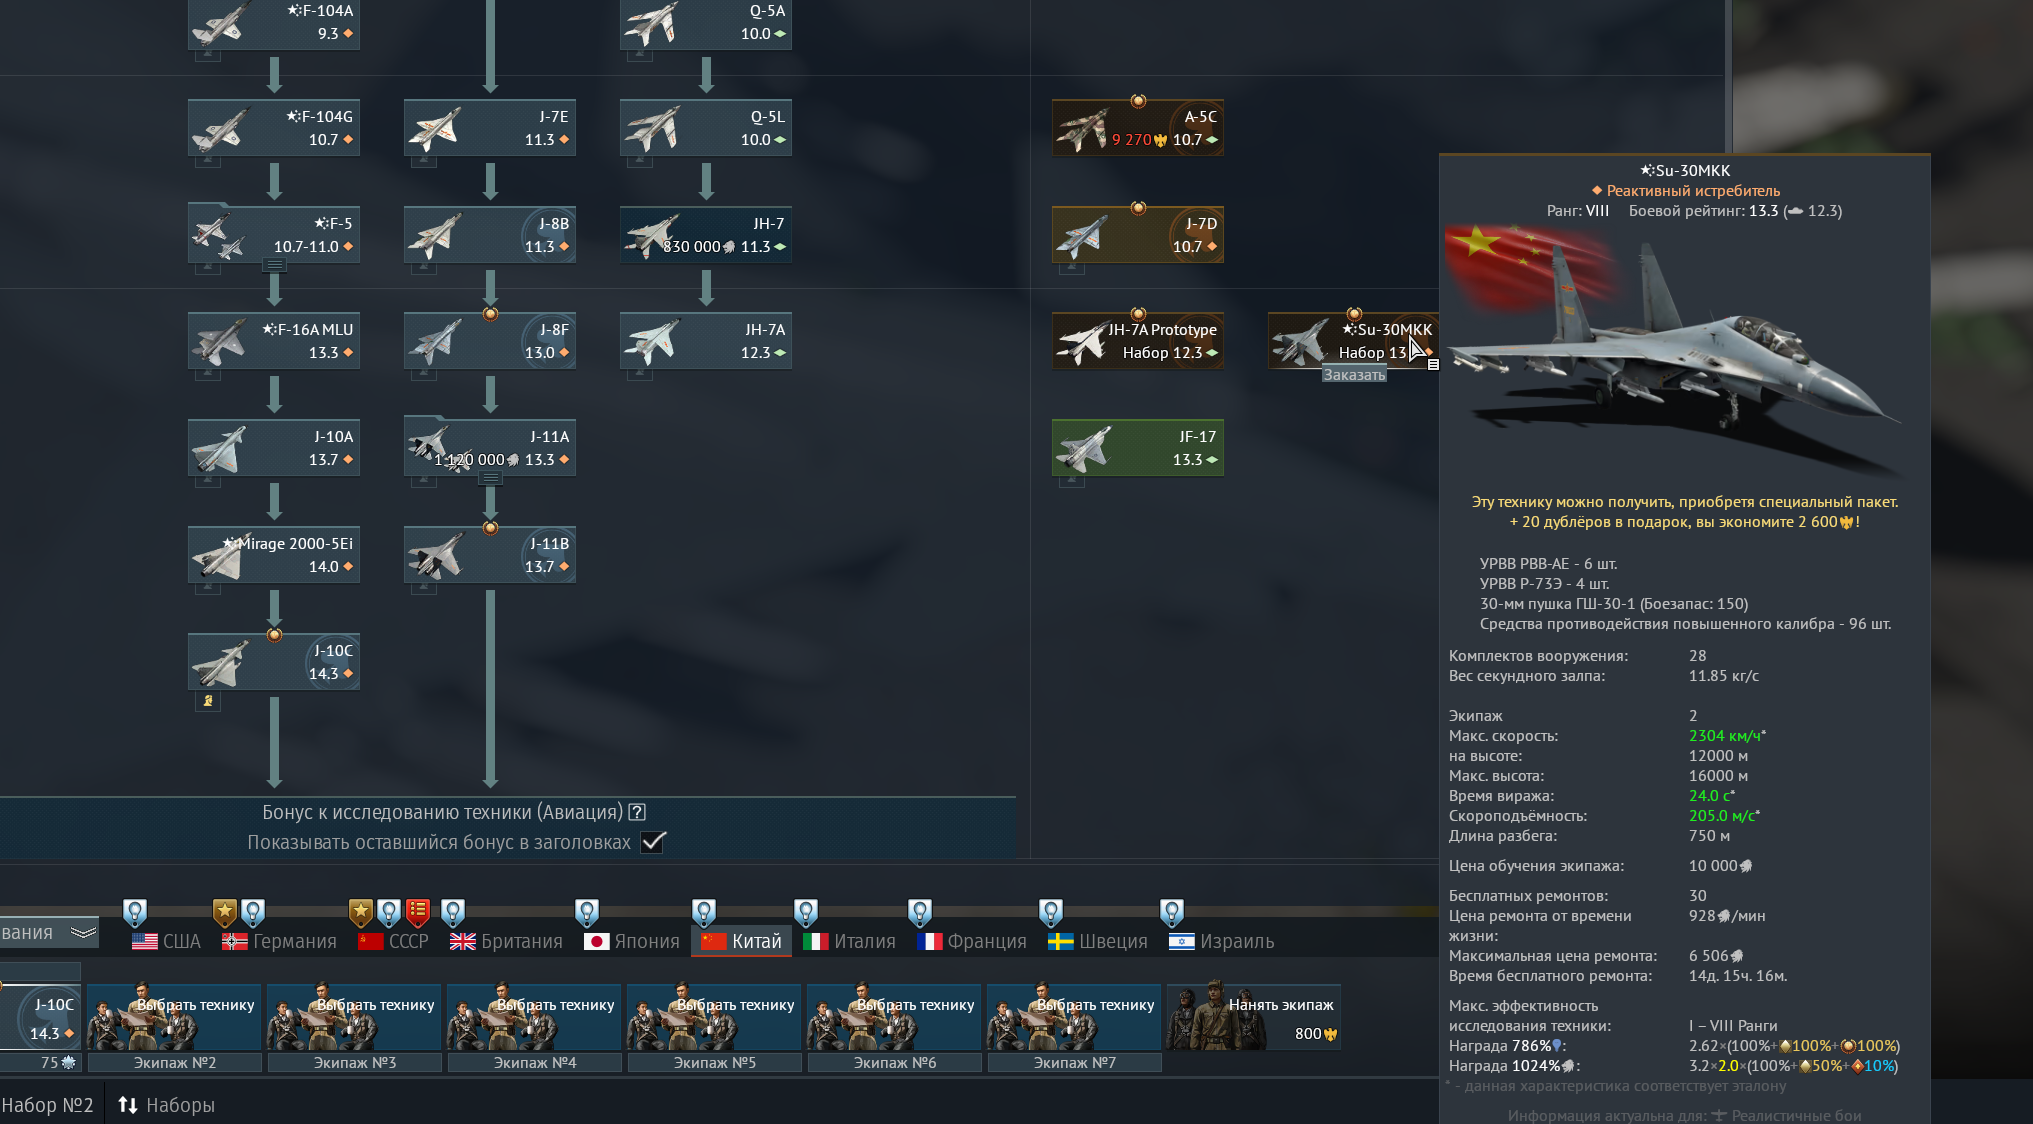
Task: Select the J-11B fighter in tree
Action: tap(489, 554)
